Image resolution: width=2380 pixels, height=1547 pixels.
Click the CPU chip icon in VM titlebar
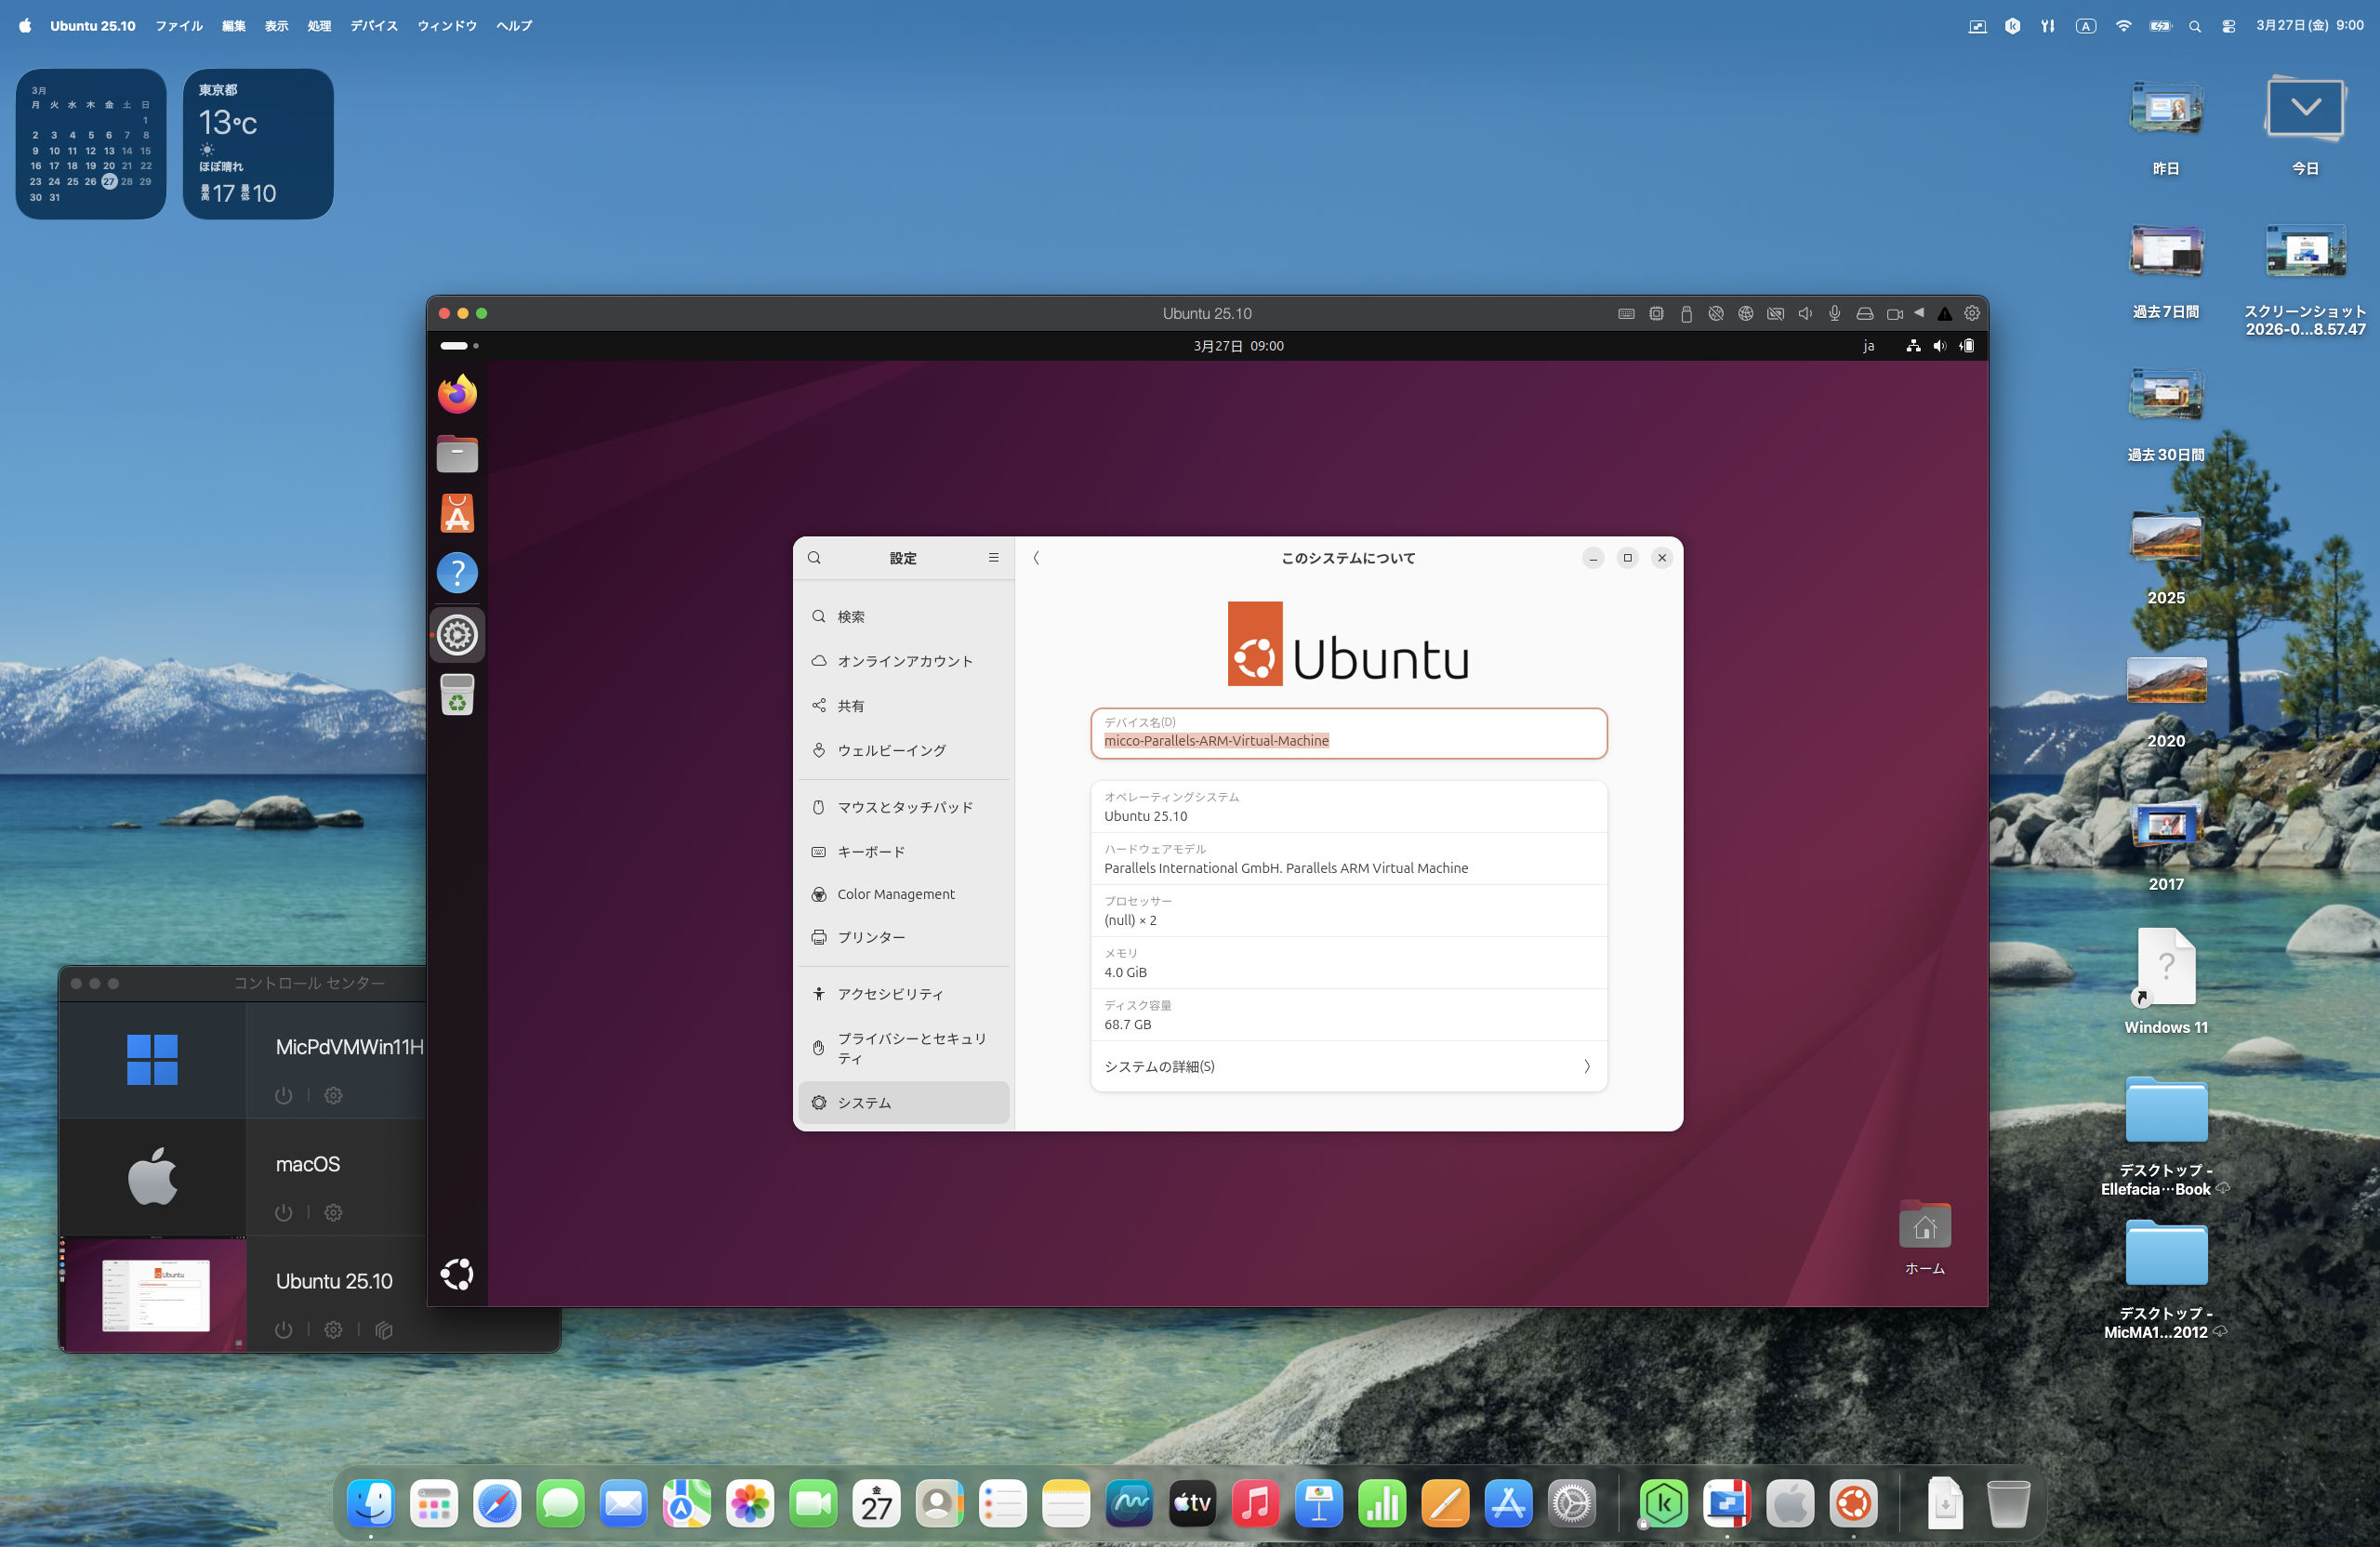(1656, 314)
